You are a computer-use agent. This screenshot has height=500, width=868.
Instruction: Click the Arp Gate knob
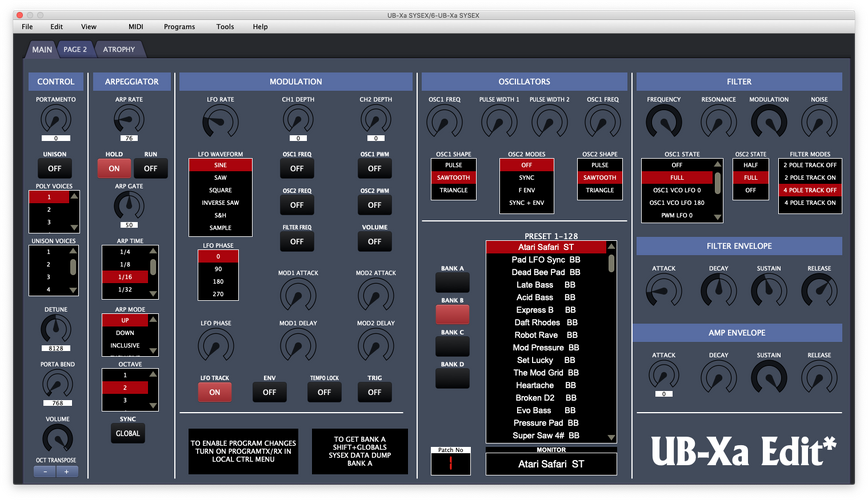coord(129,206)
